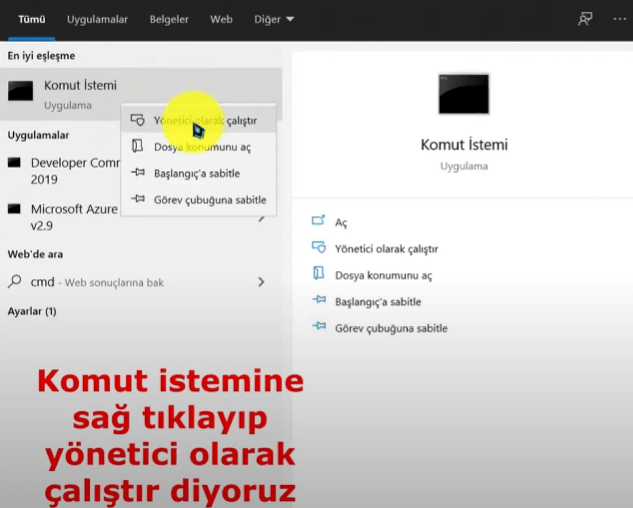Viewport: 633px width, 508px height.
Task: Go to the Web tab
Action: pyautogui.click(x=221, y=19)
